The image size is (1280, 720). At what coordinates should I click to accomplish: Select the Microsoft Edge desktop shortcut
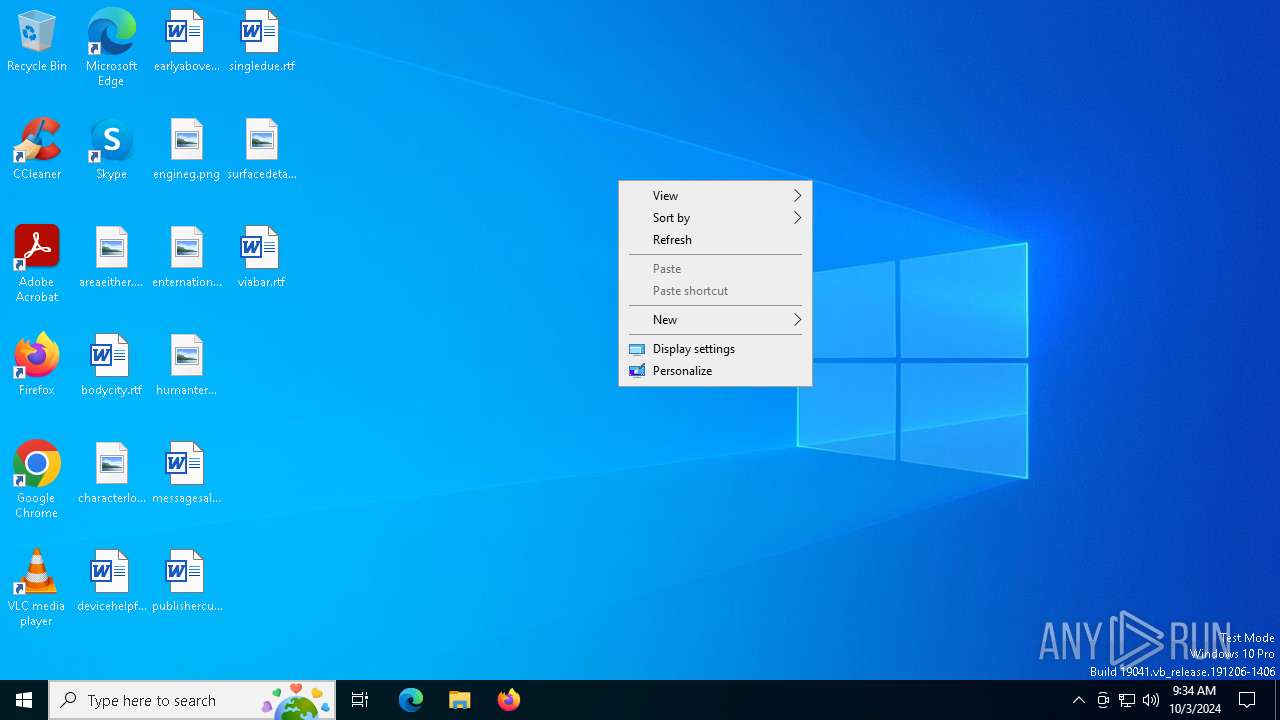(x=111, y=48)
